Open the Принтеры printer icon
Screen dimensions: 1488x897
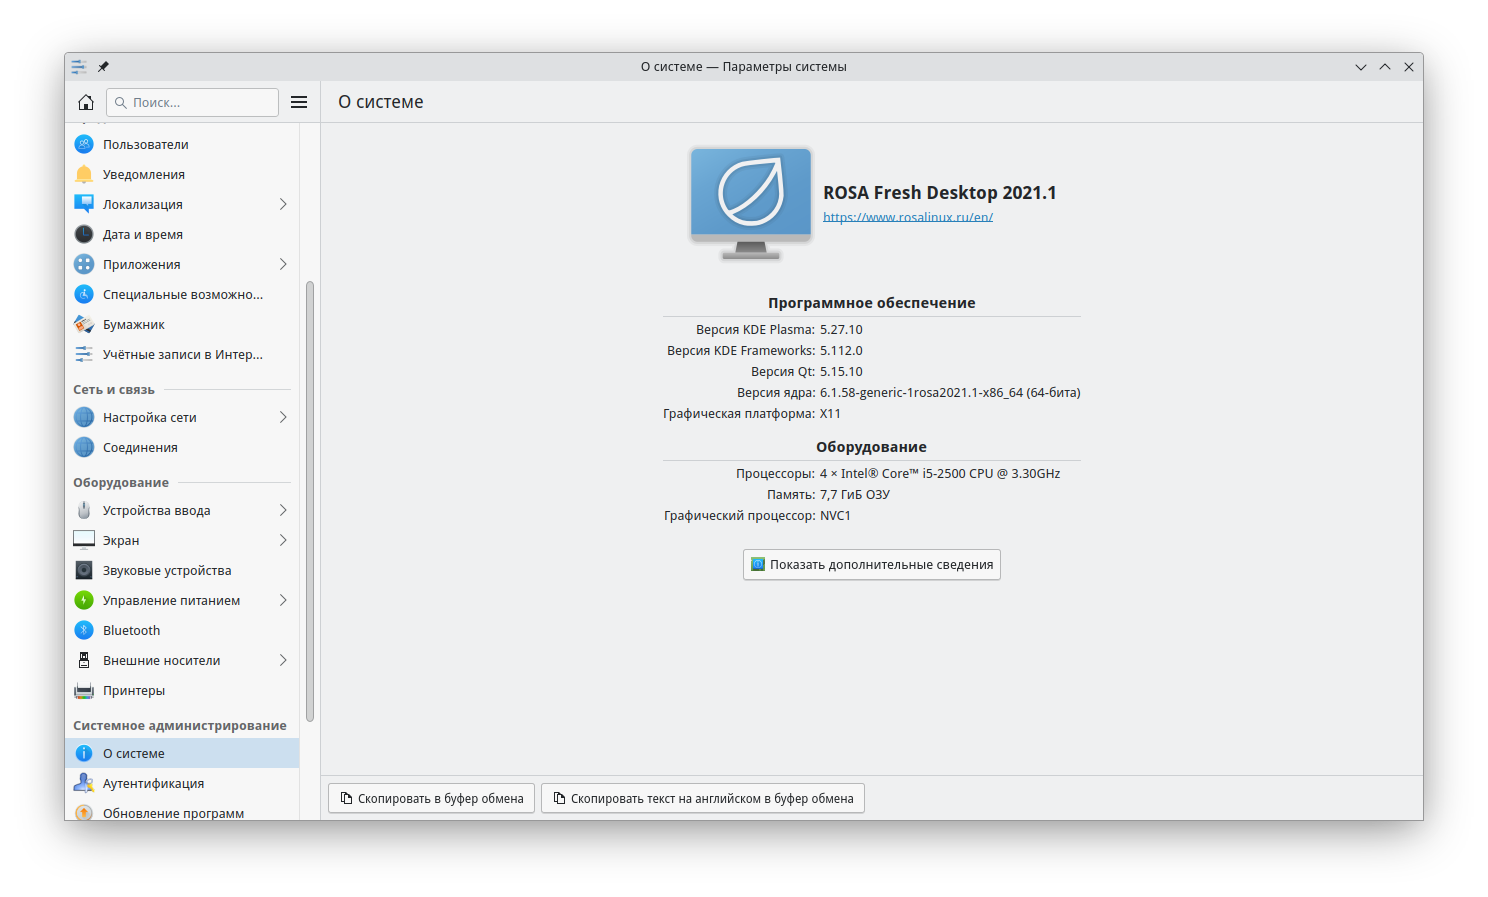(x=84, y=690)
